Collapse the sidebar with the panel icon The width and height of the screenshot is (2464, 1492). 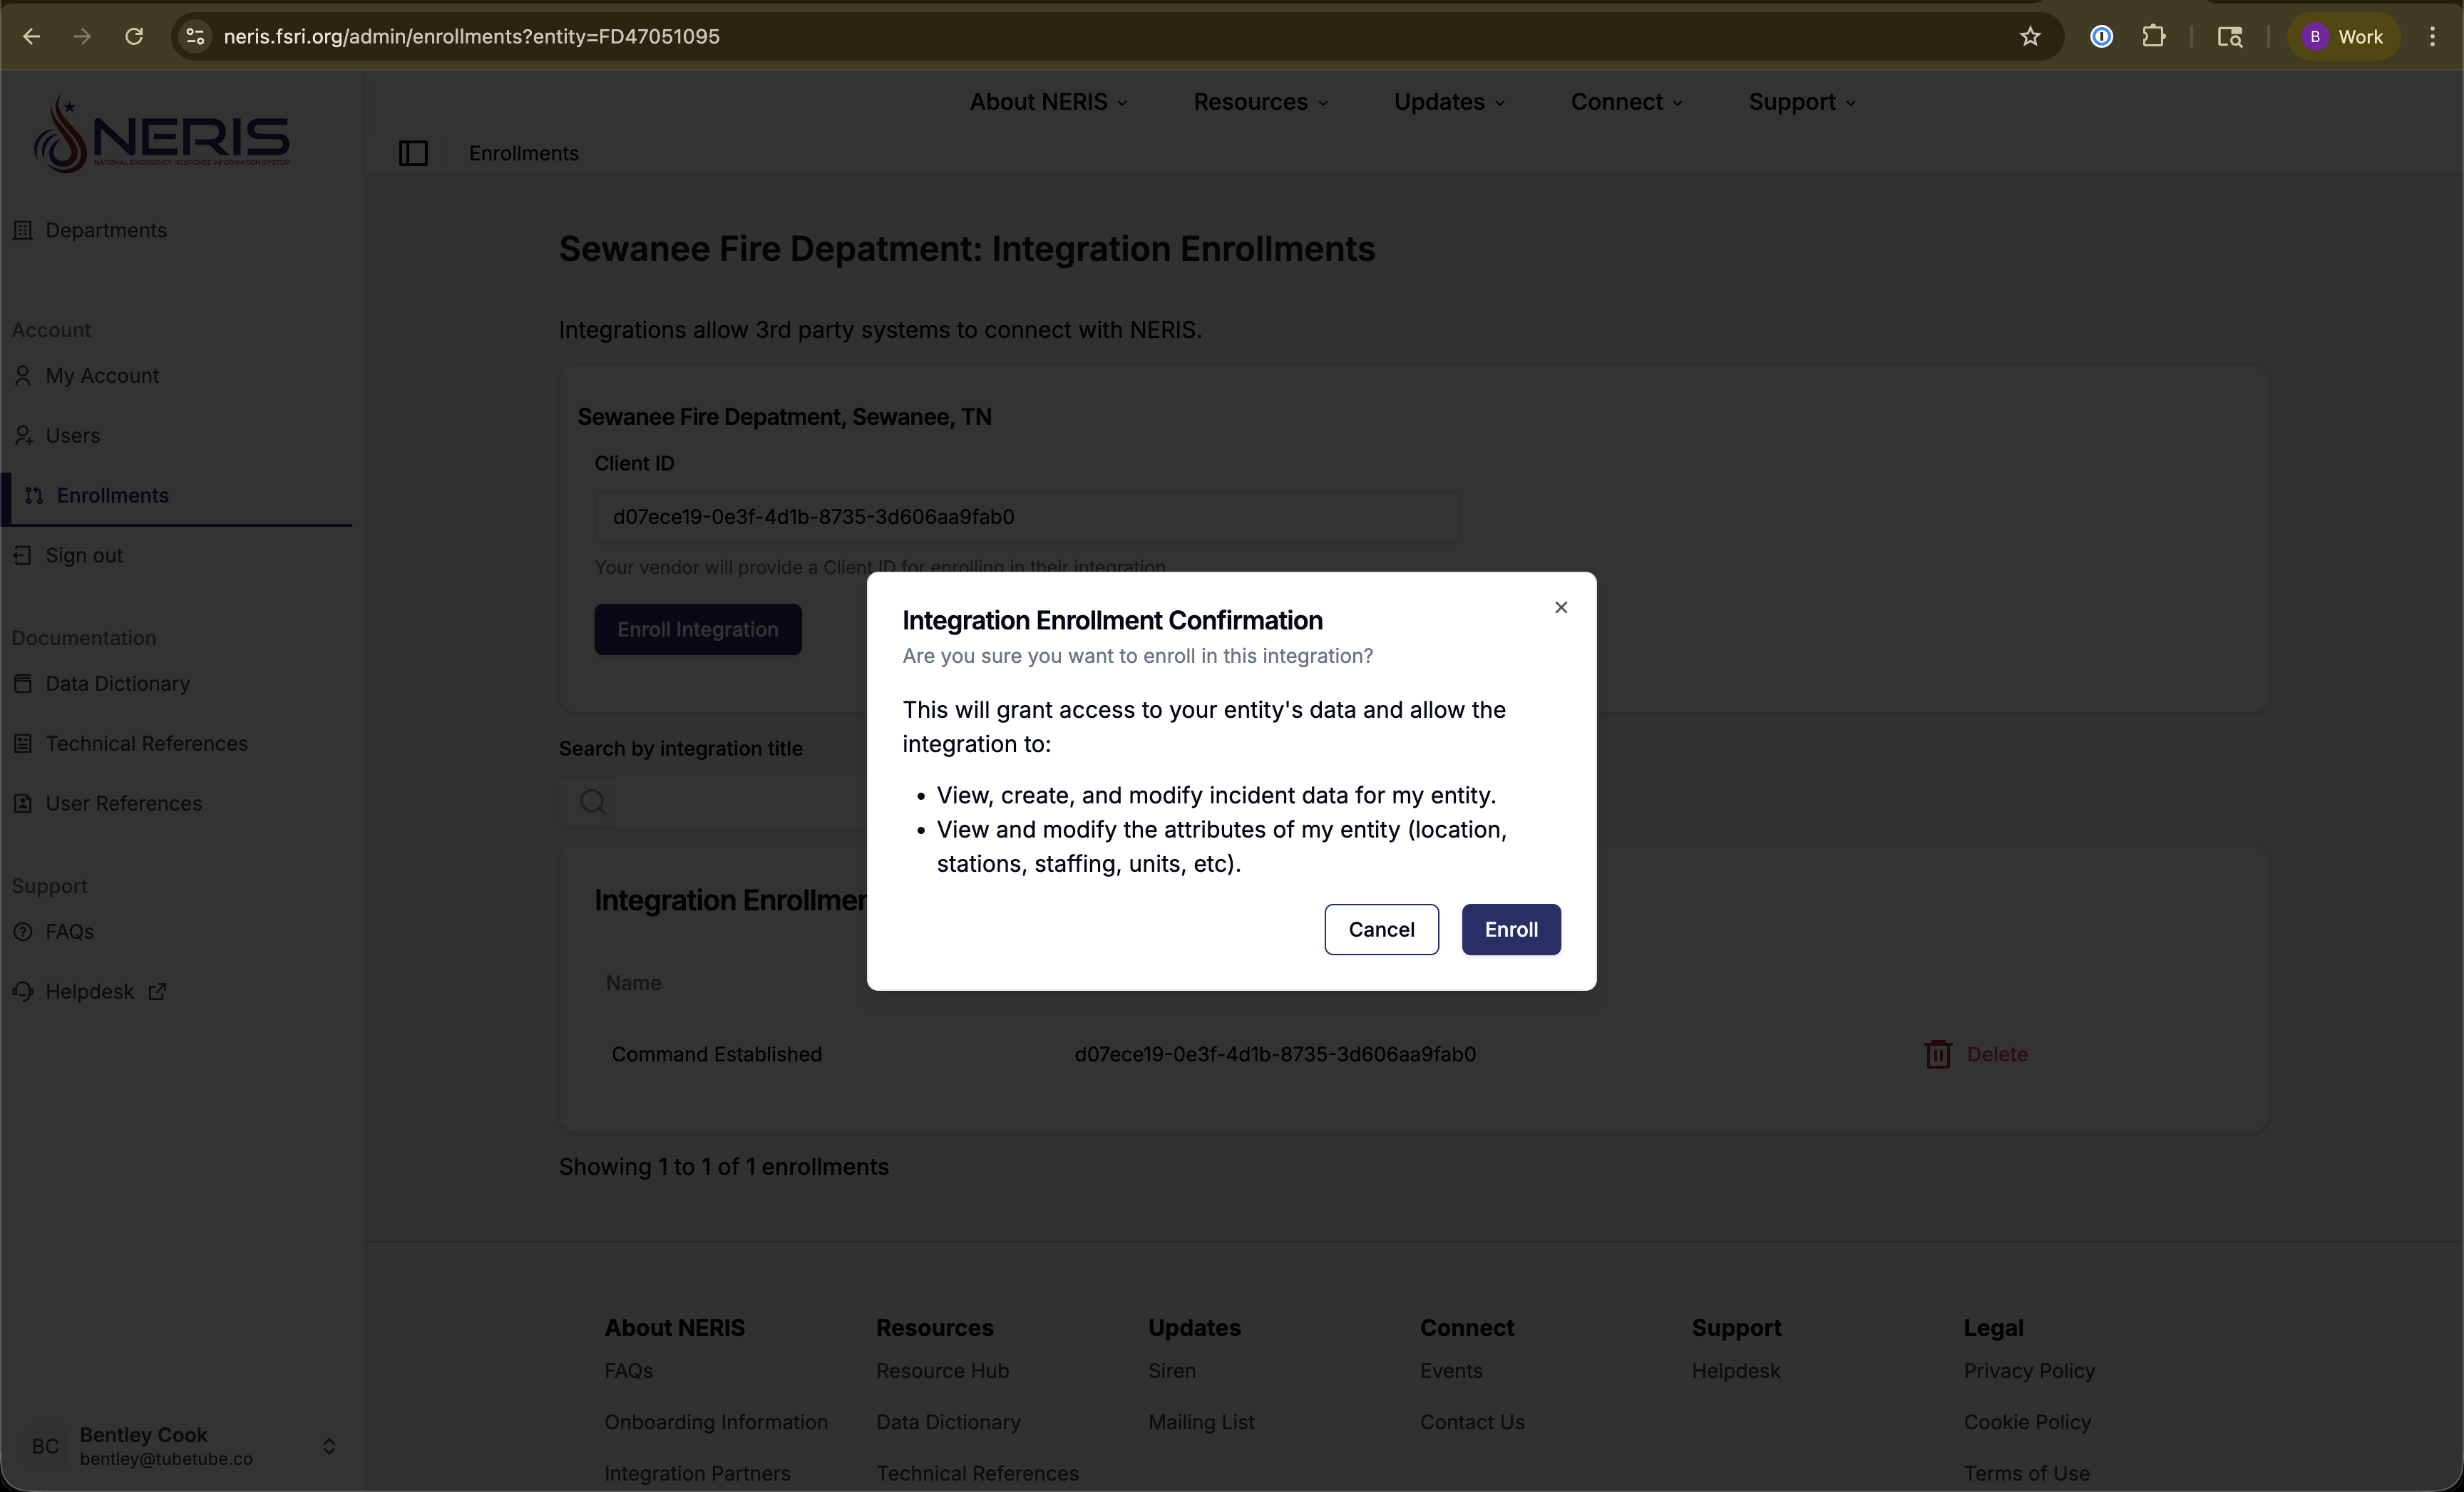414,153
